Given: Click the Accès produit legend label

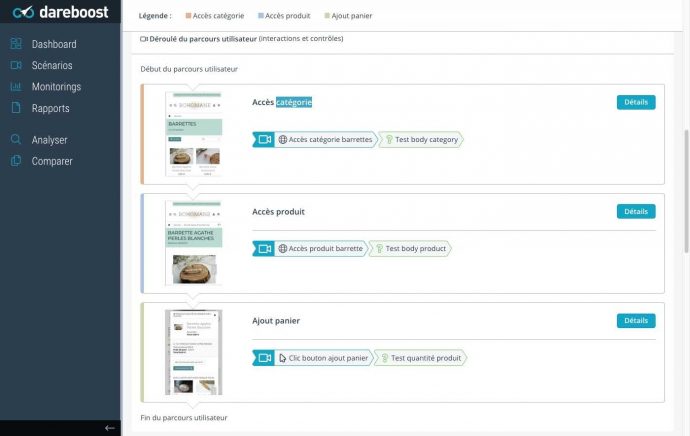Looking at the screenshot, I should pyautogui.click(x=288, y=16).
